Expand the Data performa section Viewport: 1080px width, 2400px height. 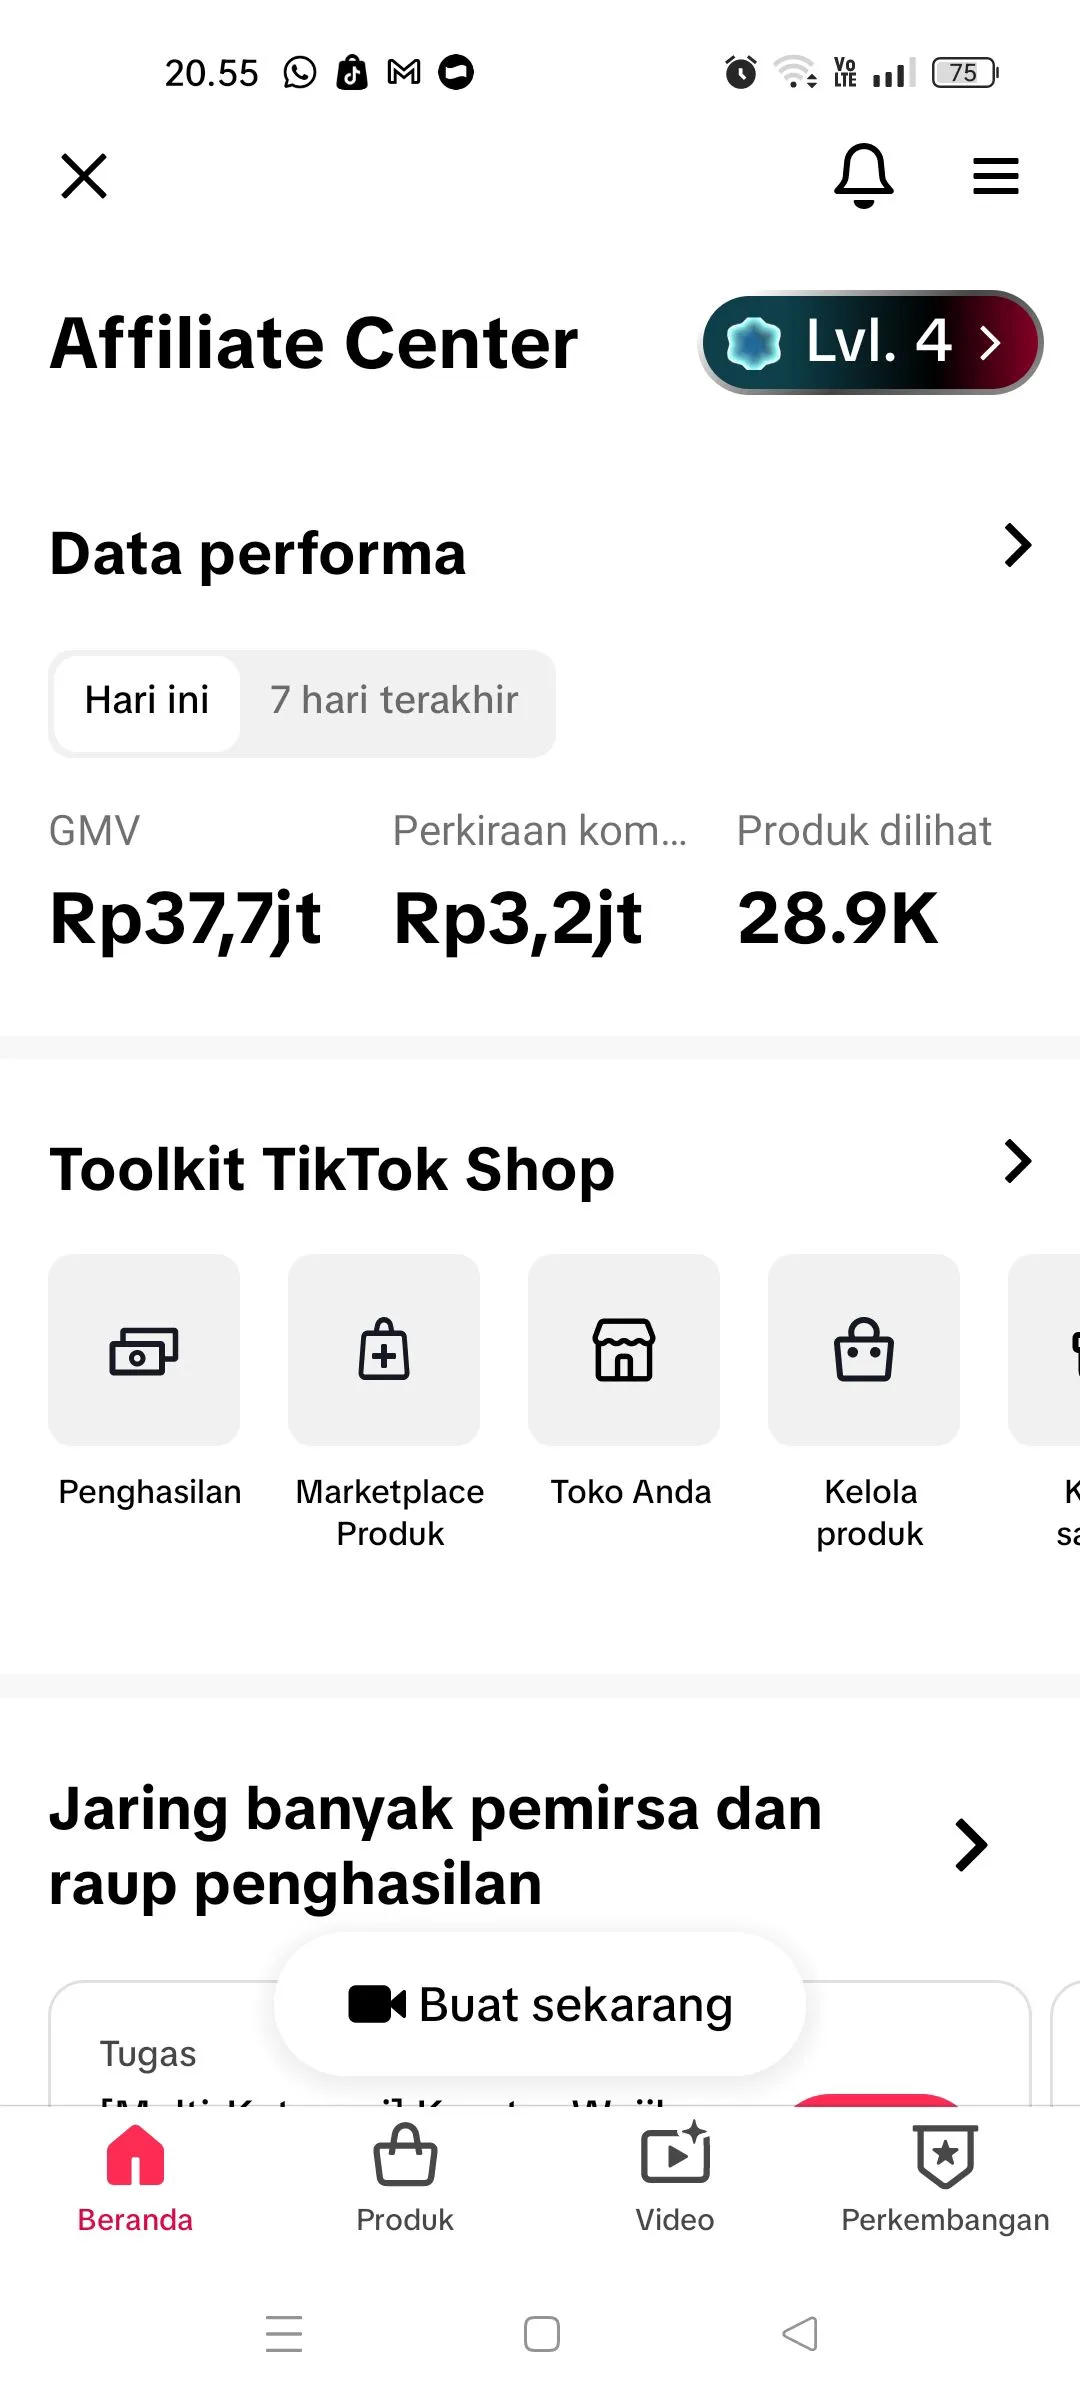(1017, 546)
